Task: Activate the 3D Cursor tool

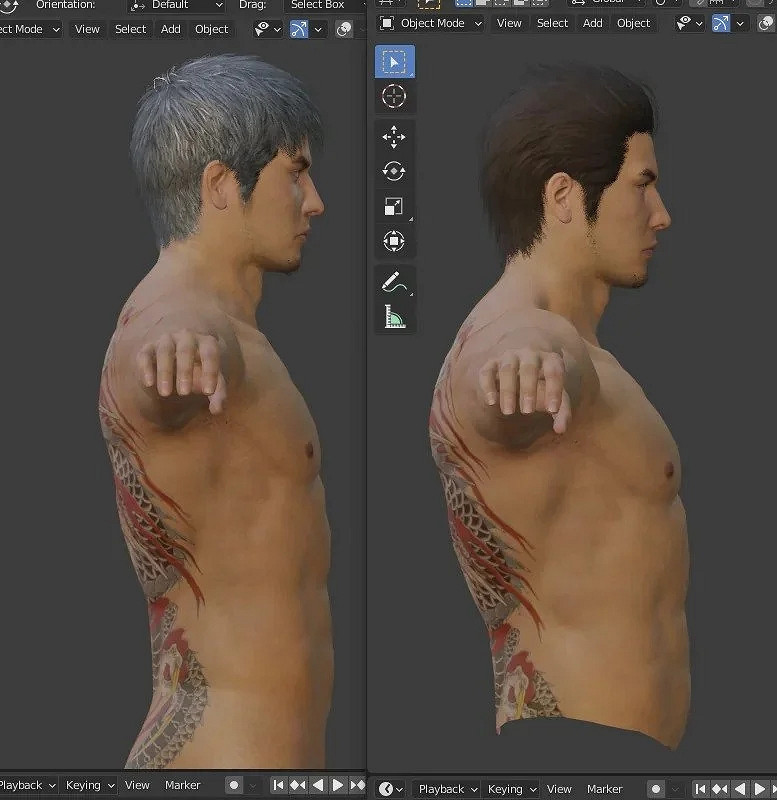Action: coord(394,97)
